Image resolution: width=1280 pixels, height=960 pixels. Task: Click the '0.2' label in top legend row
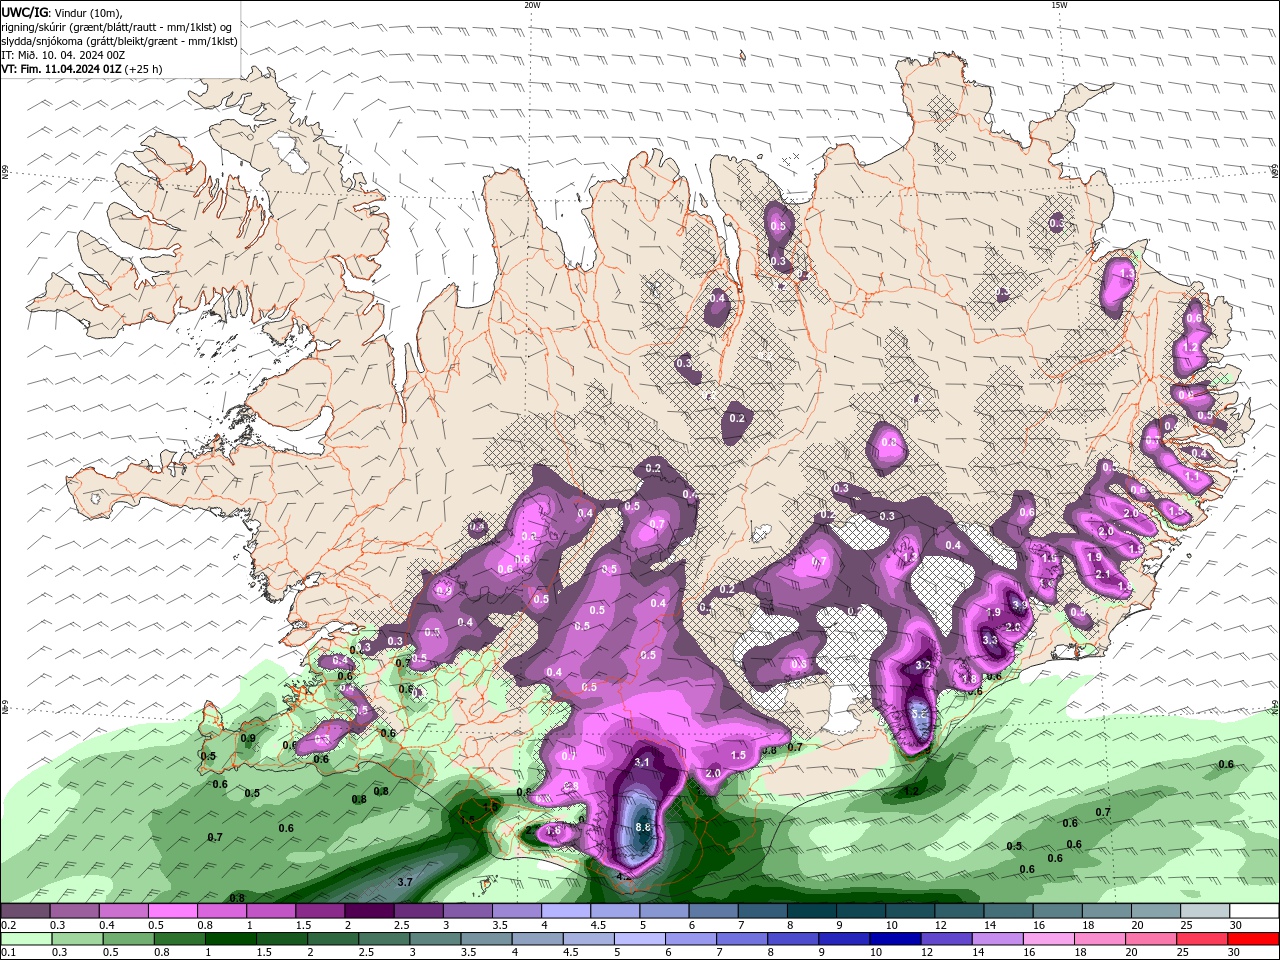8,925
